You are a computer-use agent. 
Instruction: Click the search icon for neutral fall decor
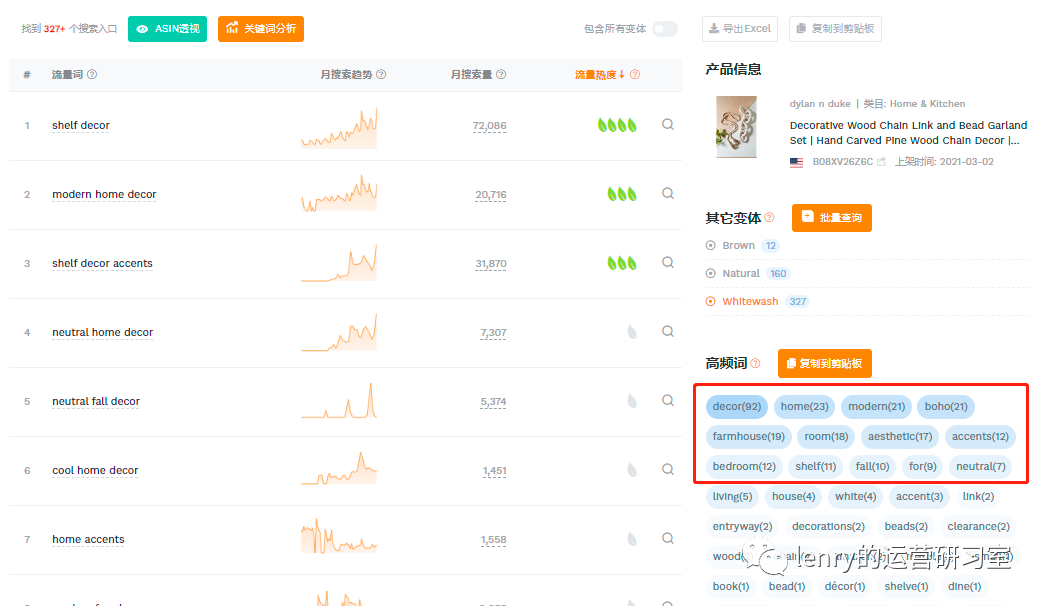click(668, 401)
